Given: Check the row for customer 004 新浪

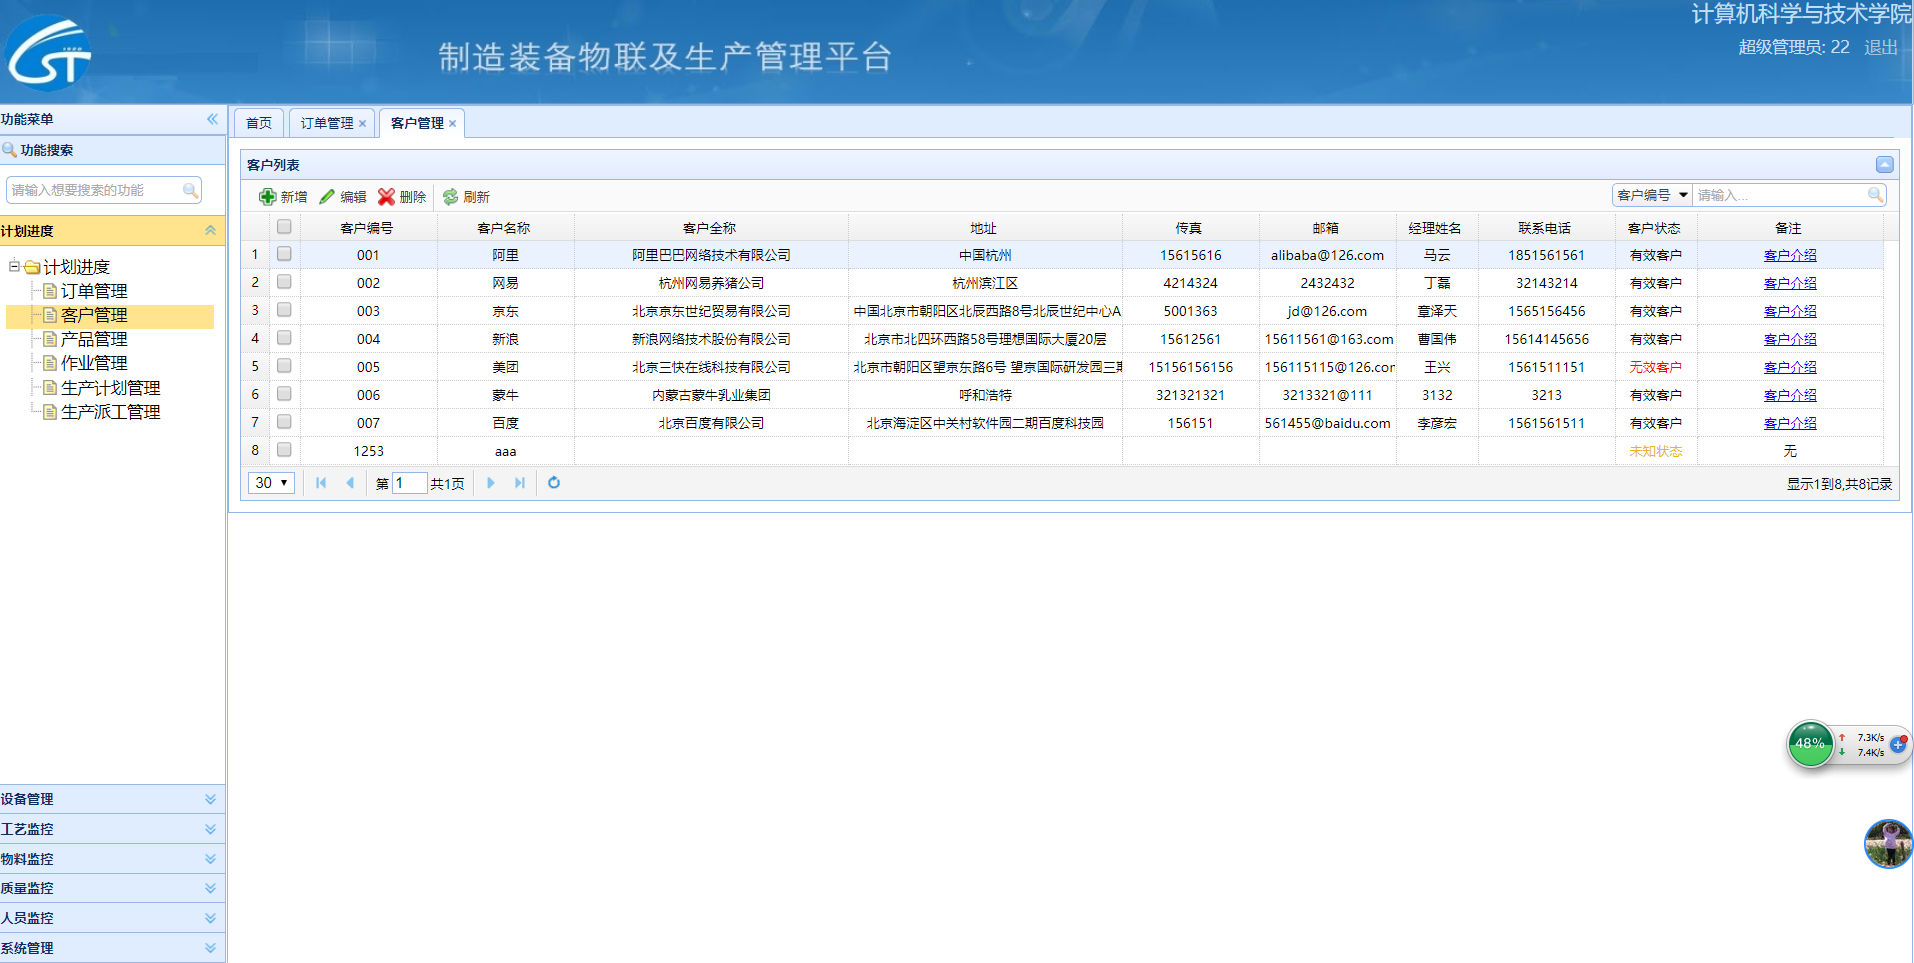Looking at the screenshot, I should click(x=284, y=338).
